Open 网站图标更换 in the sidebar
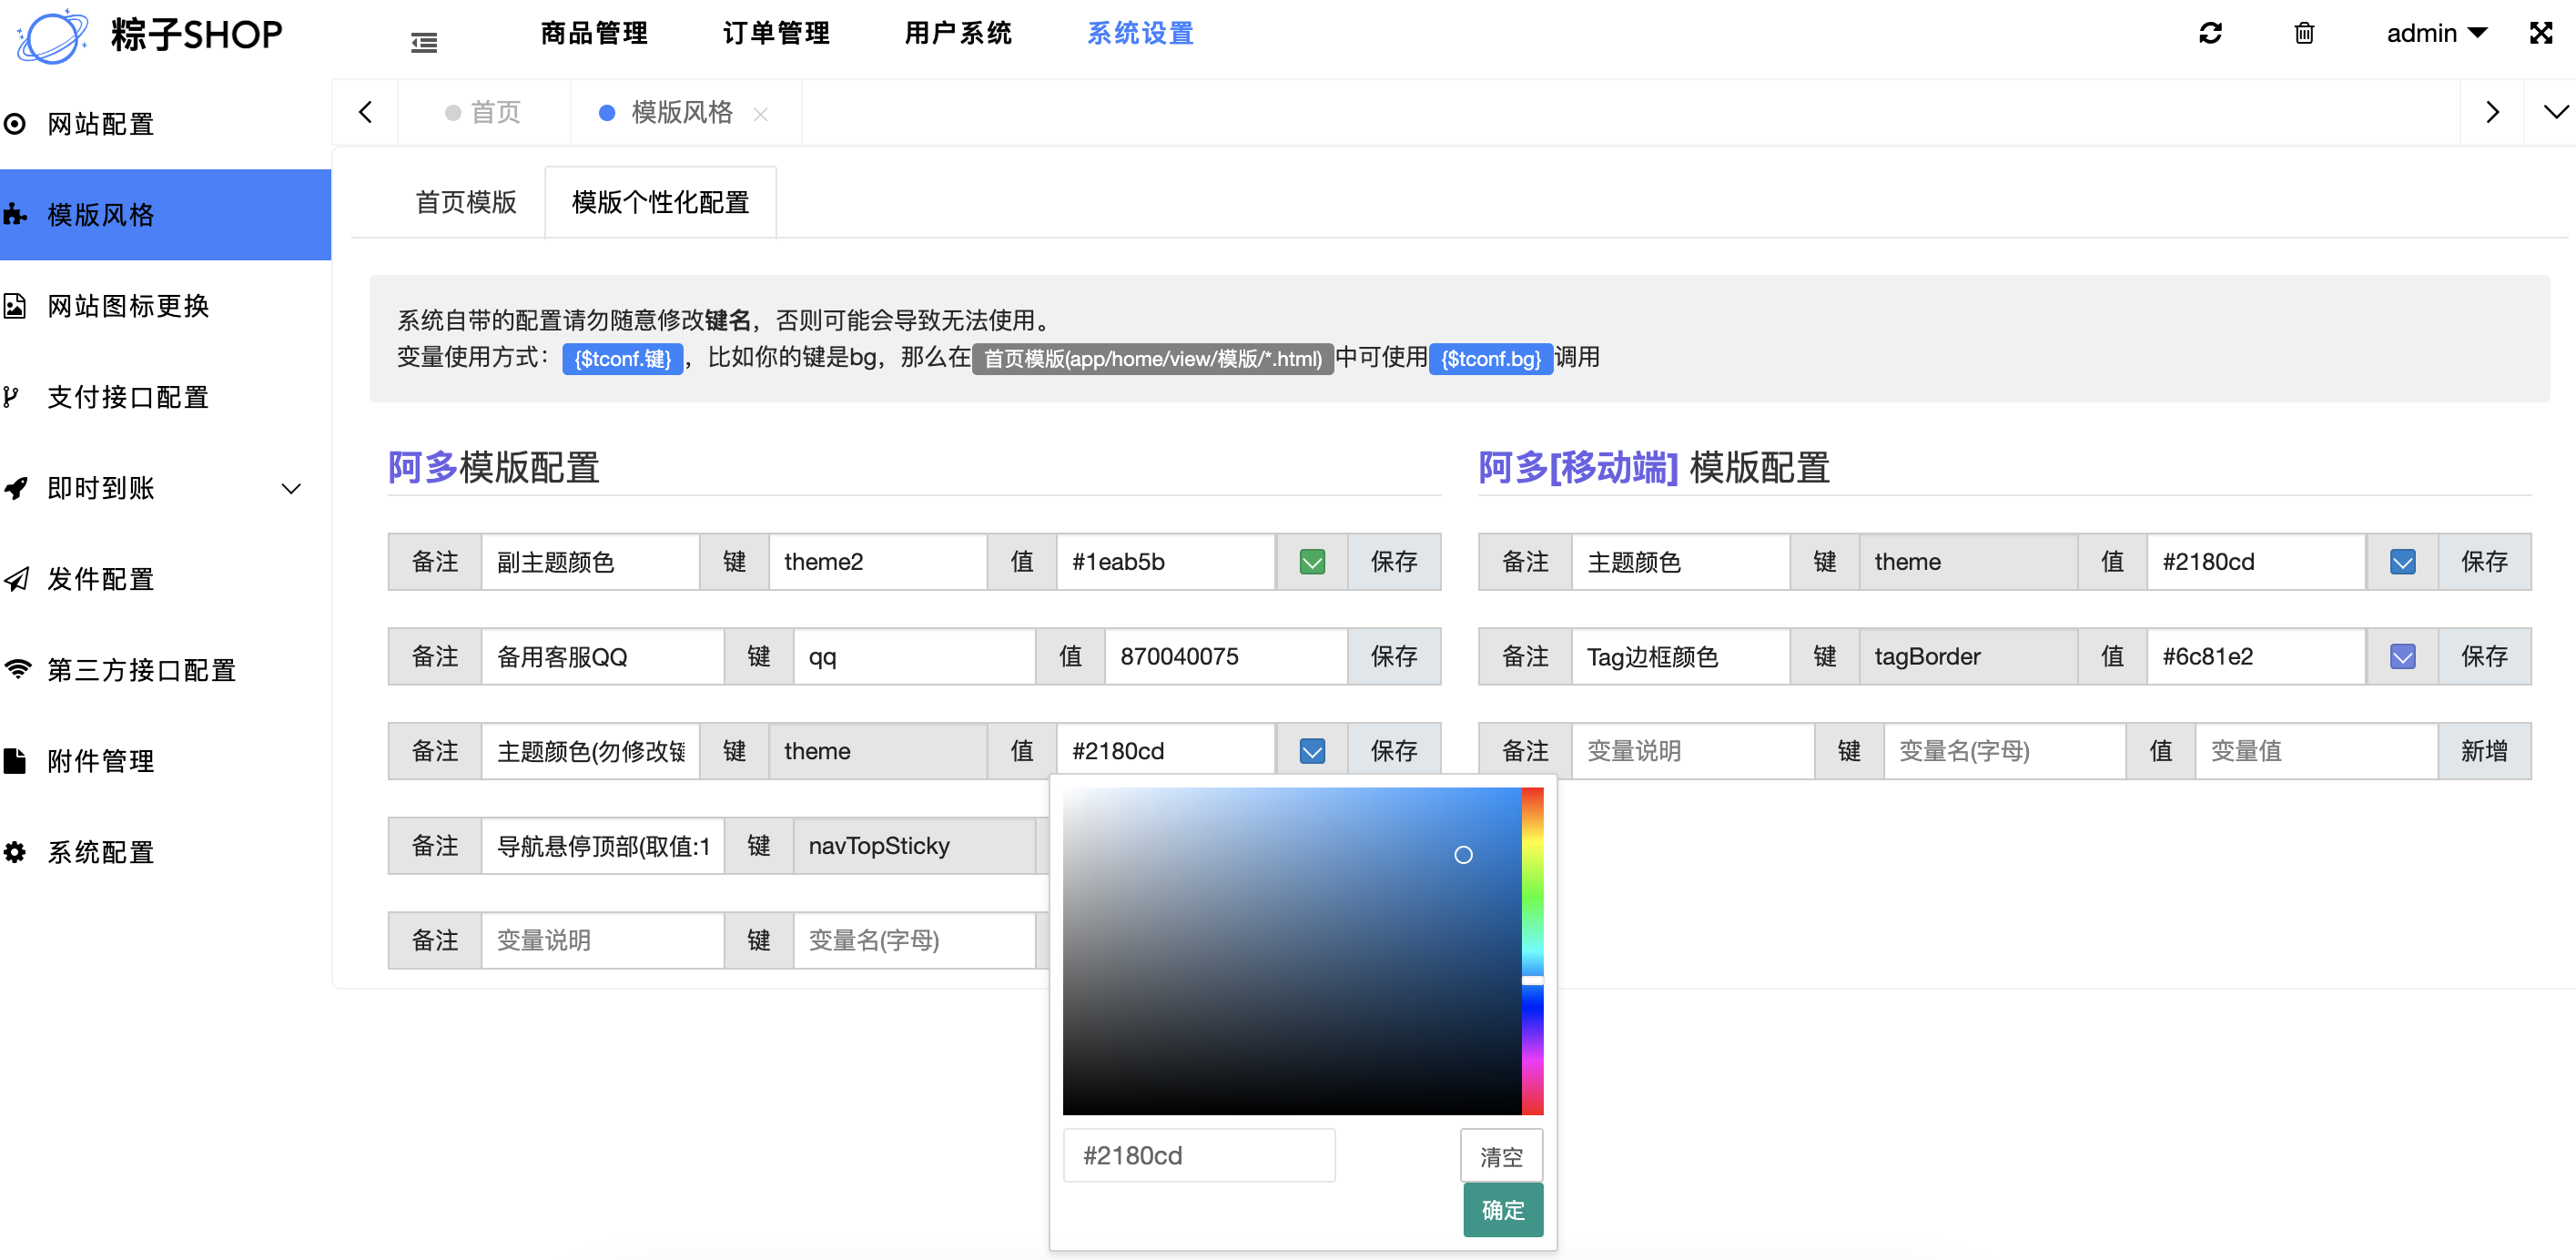 click(x=165, y=306)
